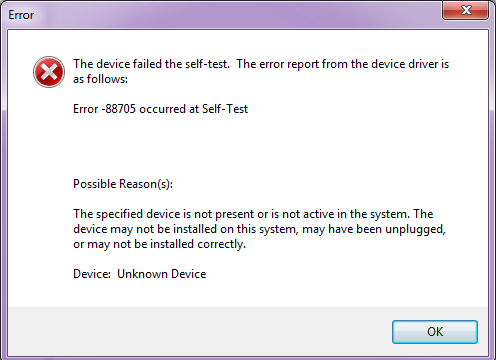Click empty title bar area beside Error
The height and width of the screenshot is (360, 496).
233,15
